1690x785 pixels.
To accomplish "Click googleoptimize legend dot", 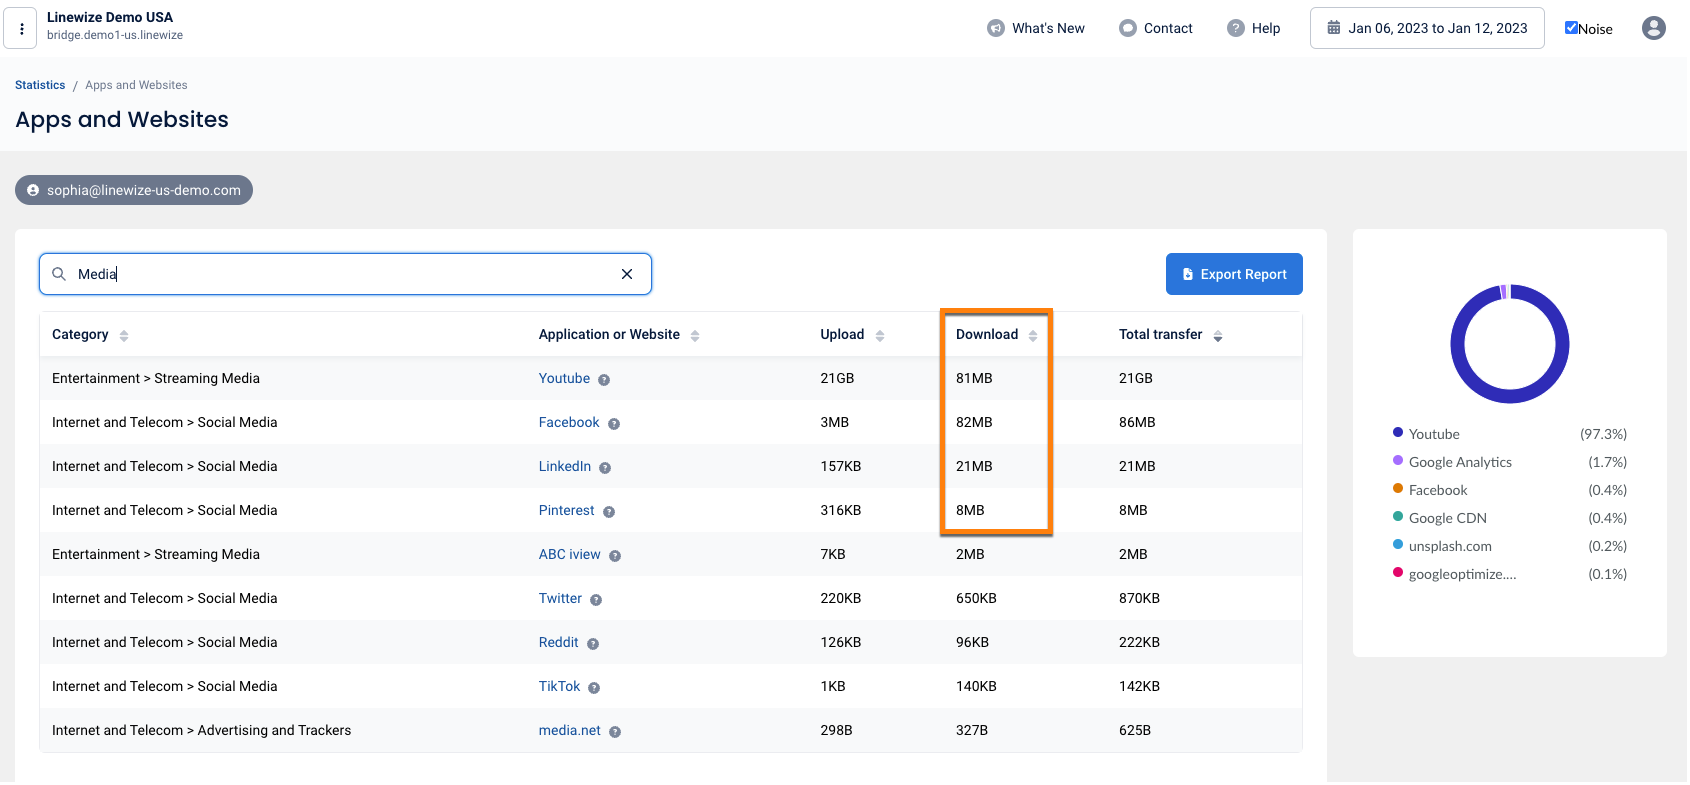I will [1398, 572].
